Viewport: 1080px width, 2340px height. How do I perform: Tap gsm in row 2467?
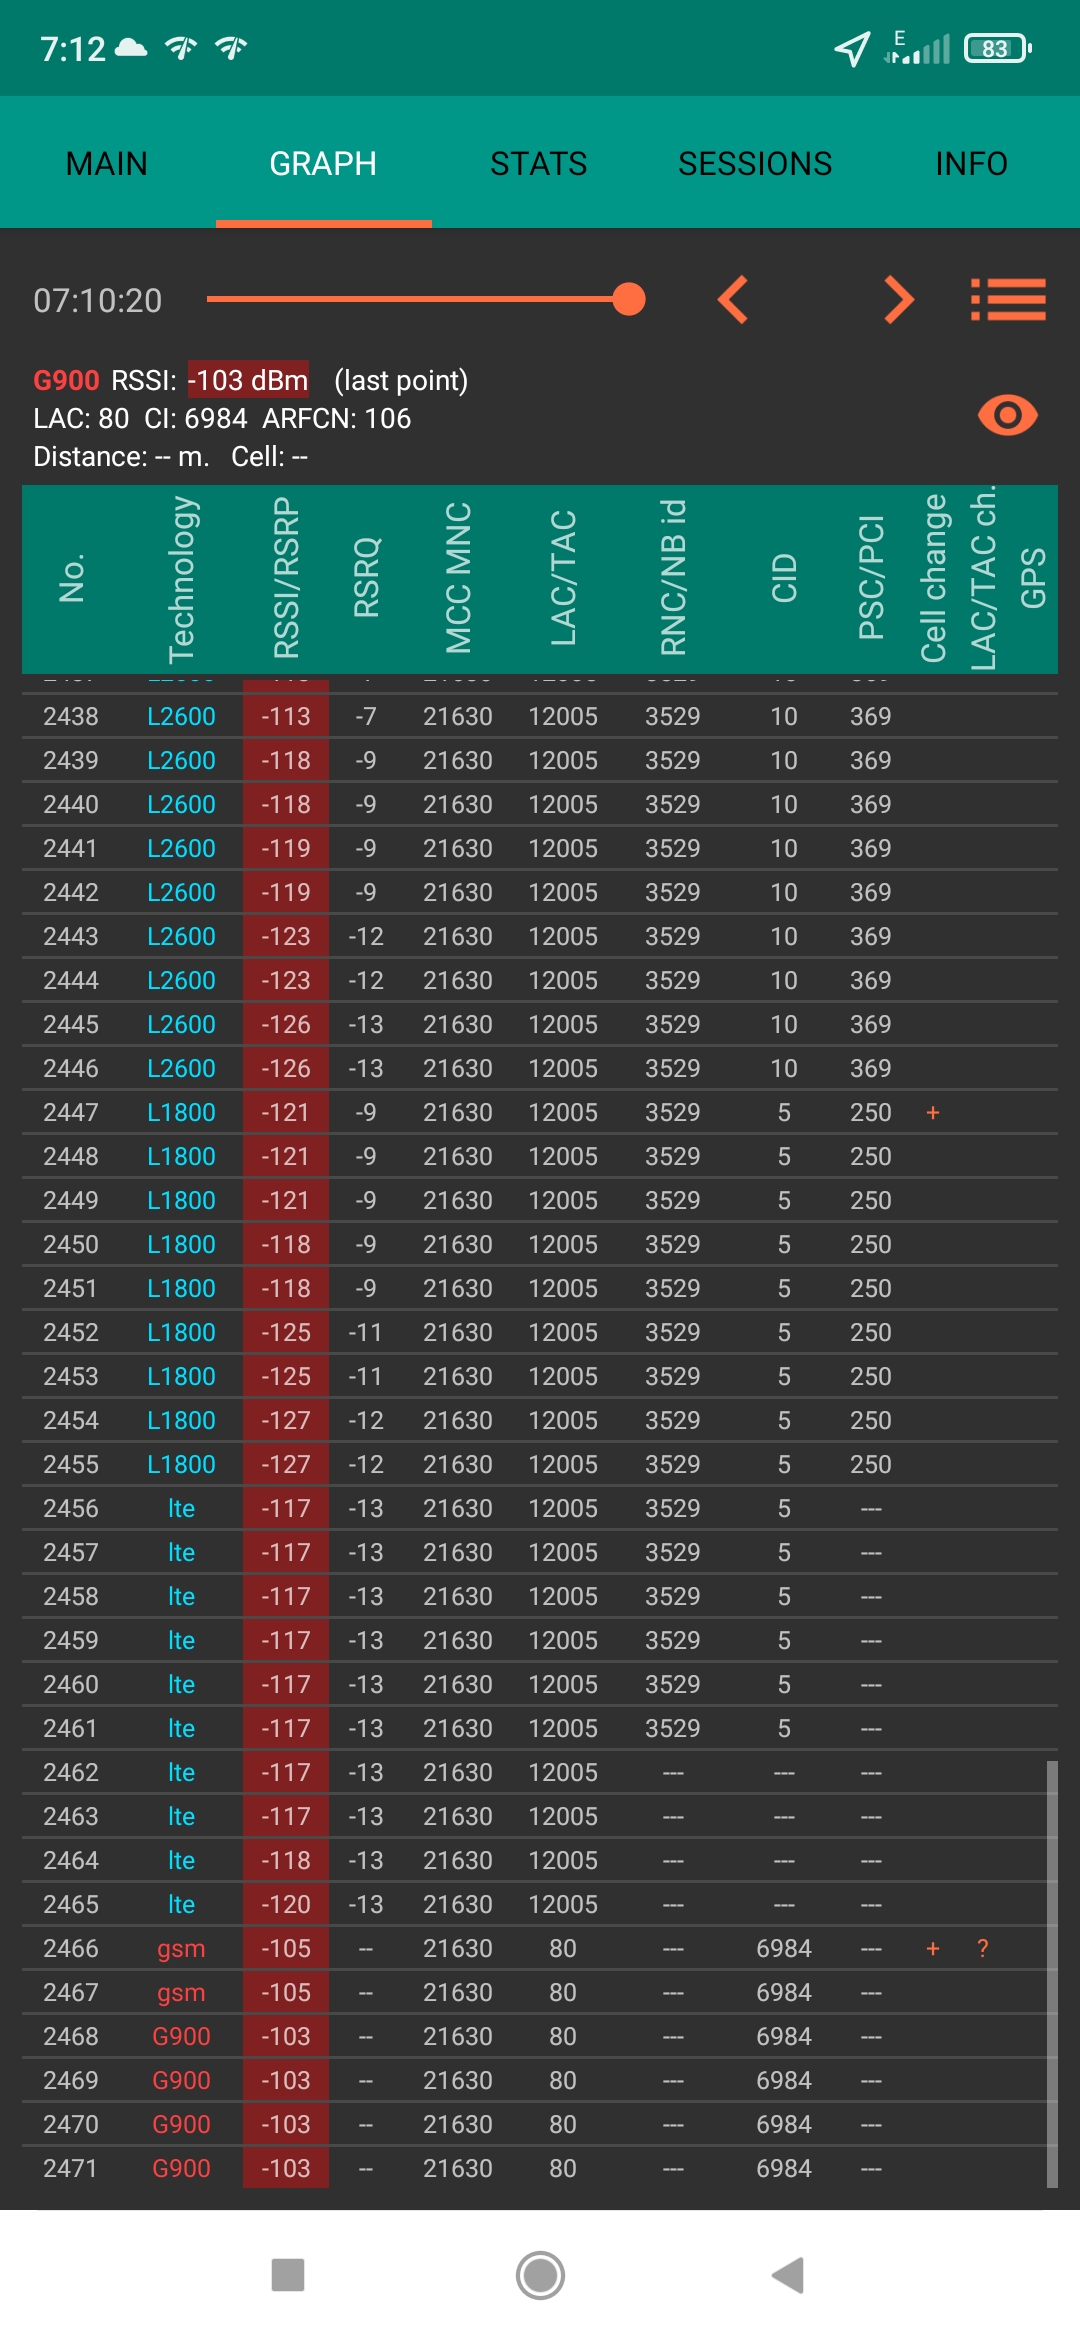(181, 1992)
